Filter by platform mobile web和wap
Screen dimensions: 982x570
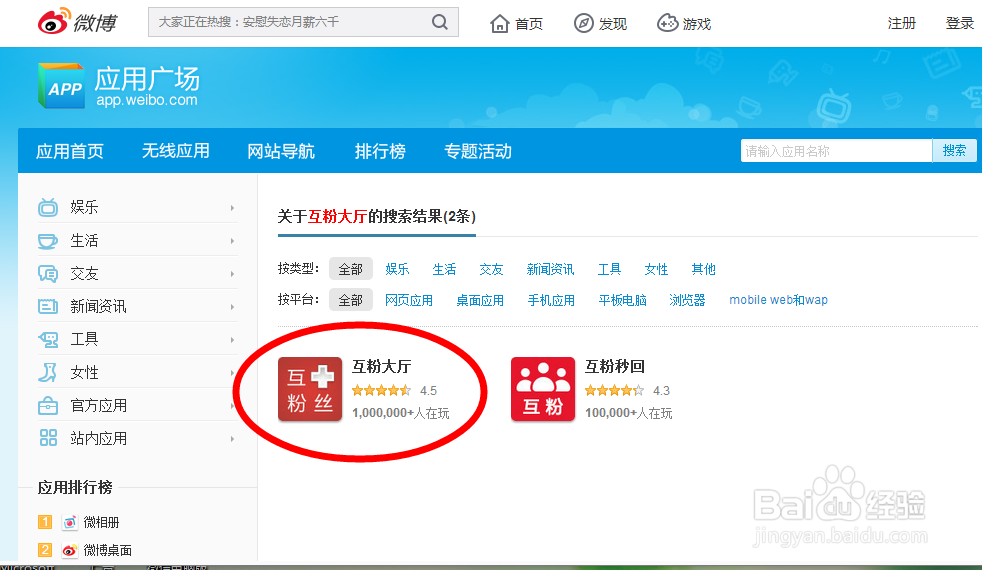778,300
